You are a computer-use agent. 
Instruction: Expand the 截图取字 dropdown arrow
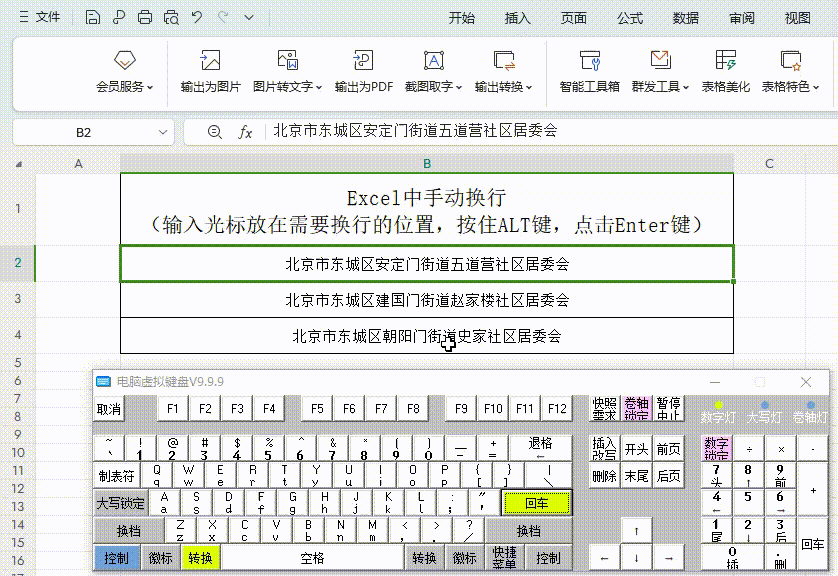(459, 87)
